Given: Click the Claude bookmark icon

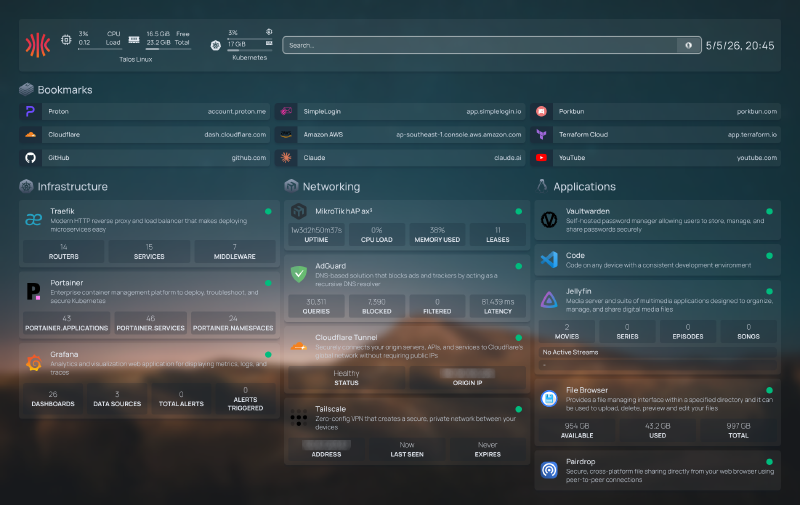Looking at the screenshot, I should click(x=286, y=158).
